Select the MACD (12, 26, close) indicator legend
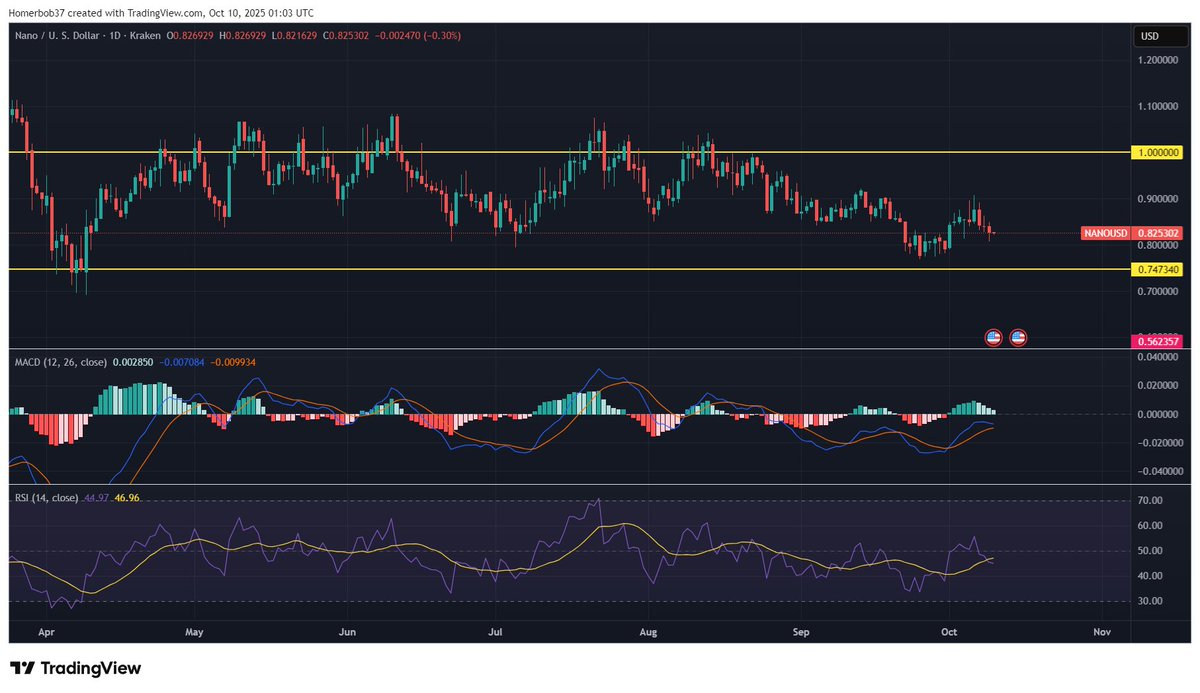This screenshot has width=1200, height=693. (59, 360)
